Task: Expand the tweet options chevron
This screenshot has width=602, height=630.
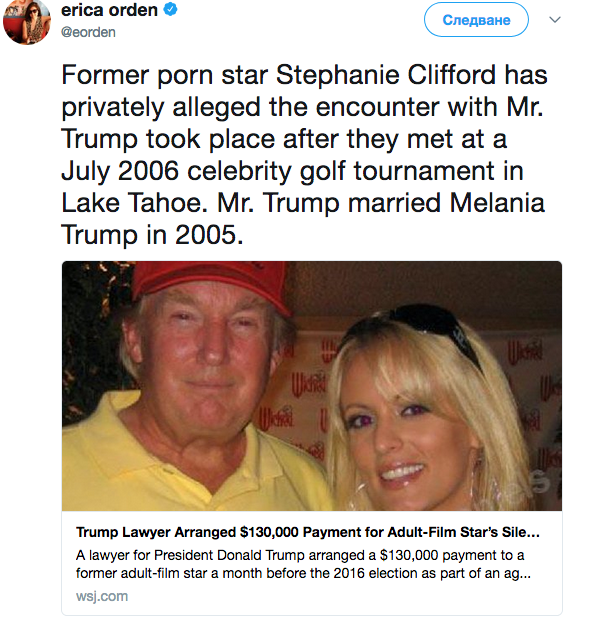Action: point(555,19)
